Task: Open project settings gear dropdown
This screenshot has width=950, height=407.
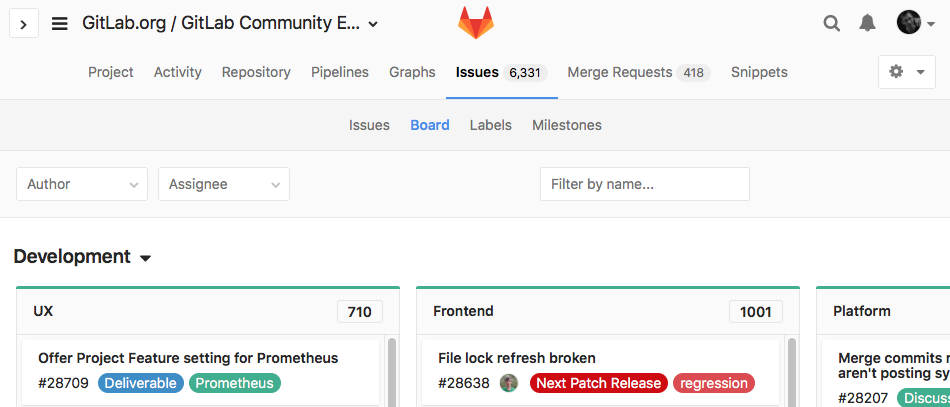Action: [x=906, y=72]
